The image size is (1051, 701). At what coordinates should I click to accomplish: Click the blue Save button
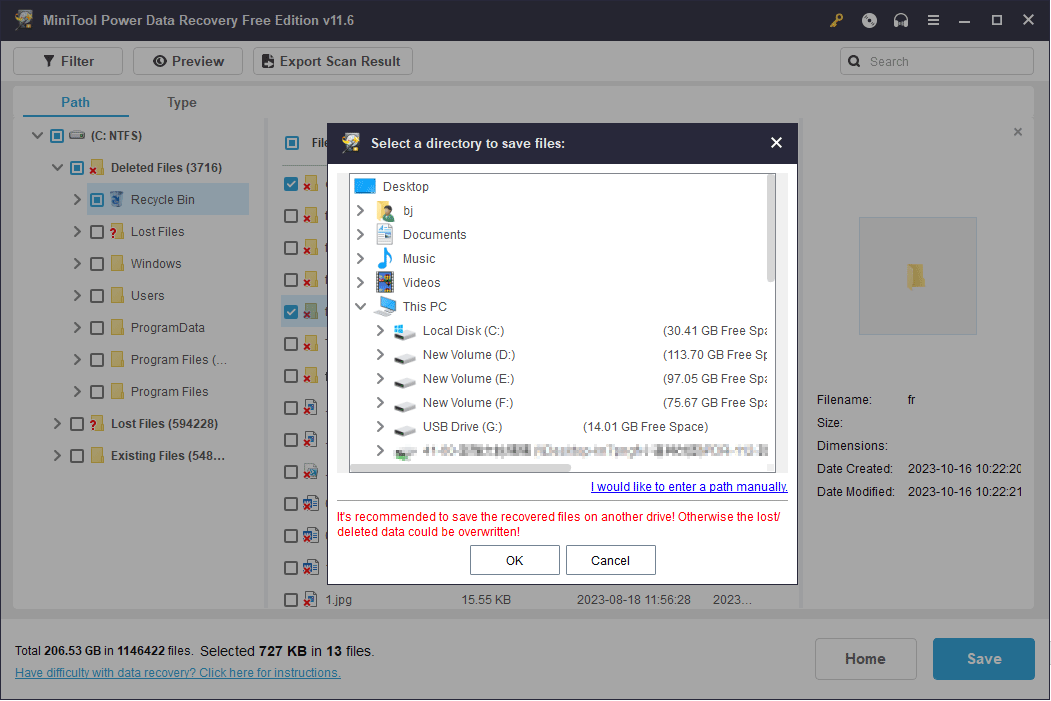coord(983,659)
